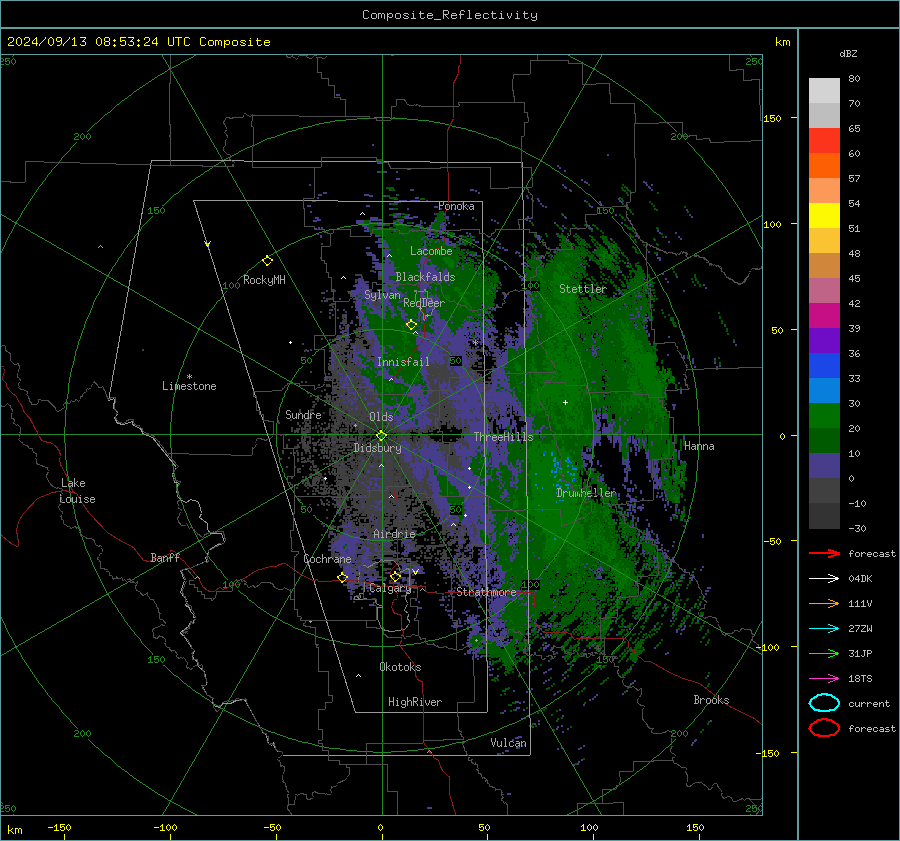Click the yellow diamond marker near RockyMH

coord(267,261)
